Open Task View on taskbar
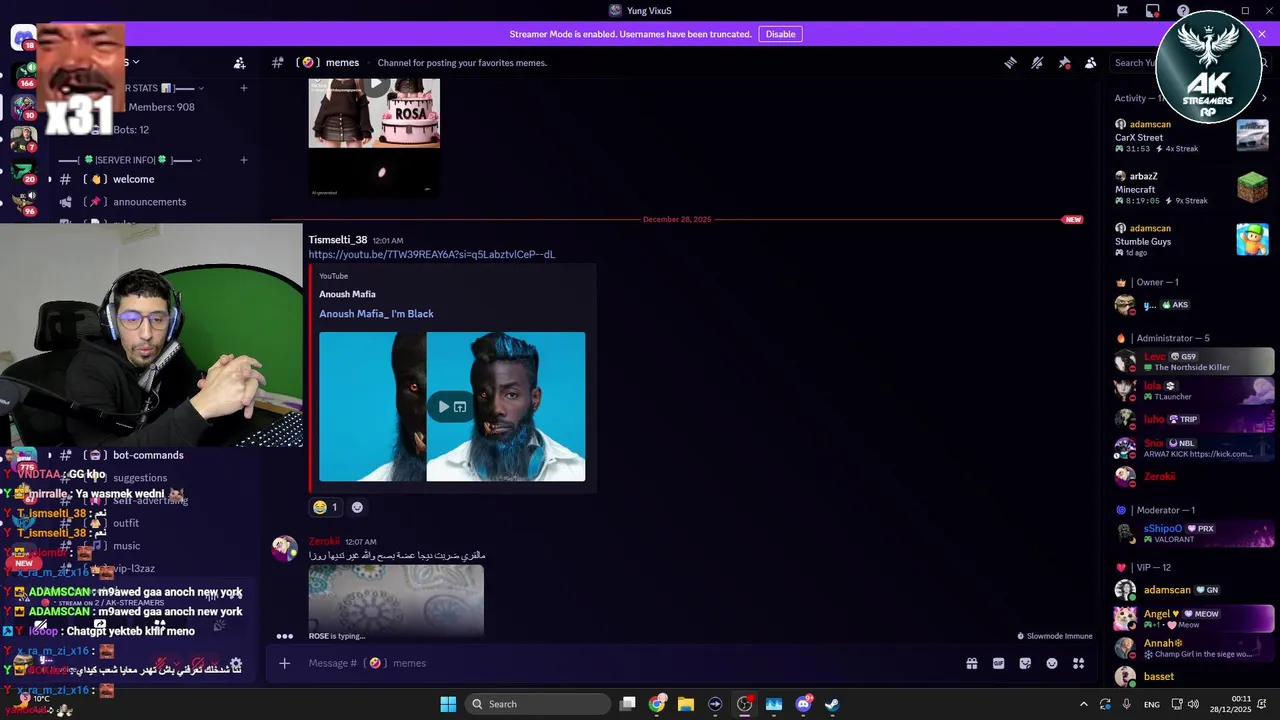 [627, 704]
